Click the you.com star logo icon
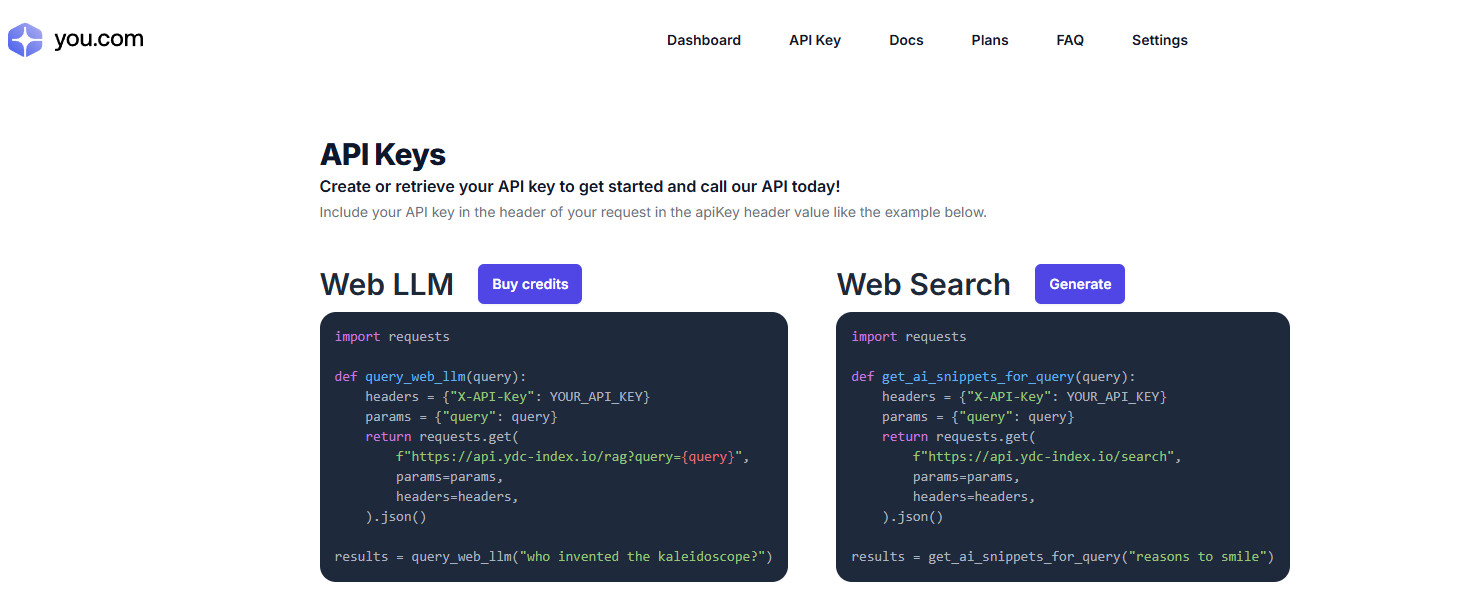1472x610 pixels. point(25,40)
